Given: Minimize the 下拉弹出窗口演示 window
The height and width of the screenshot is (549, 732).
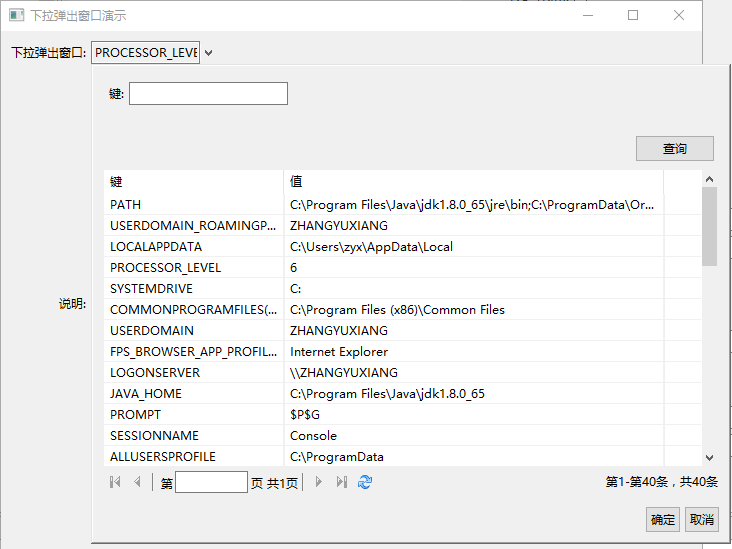Looking at the screenshot, I should 588,15.
